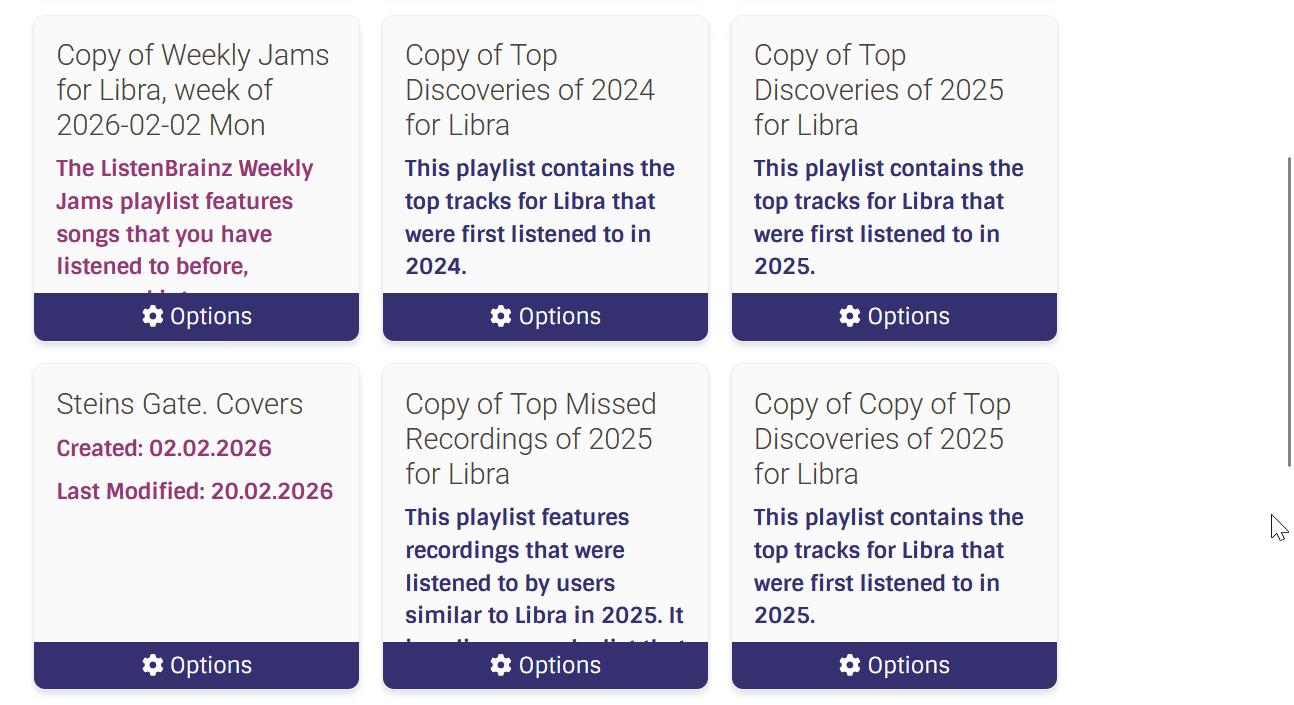The image size is (1294, 705).
Task: Click Last Modified date on Steins Gate card
Action: 194,491
